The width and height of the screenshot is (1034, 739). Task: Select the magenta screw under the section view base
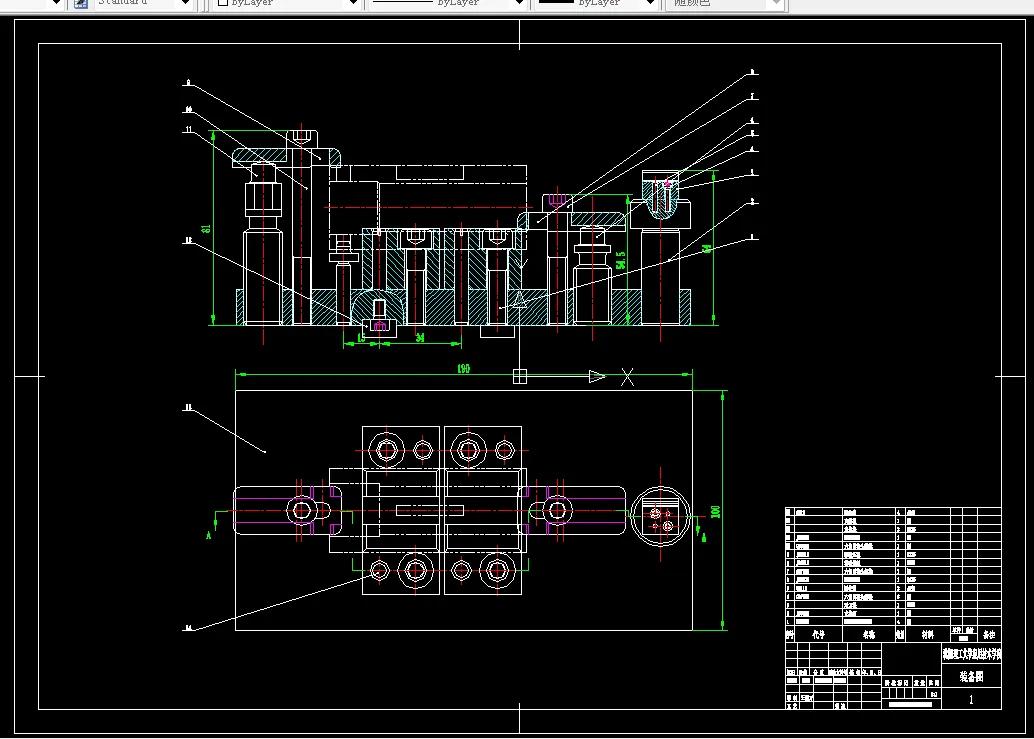pos(379,326)
